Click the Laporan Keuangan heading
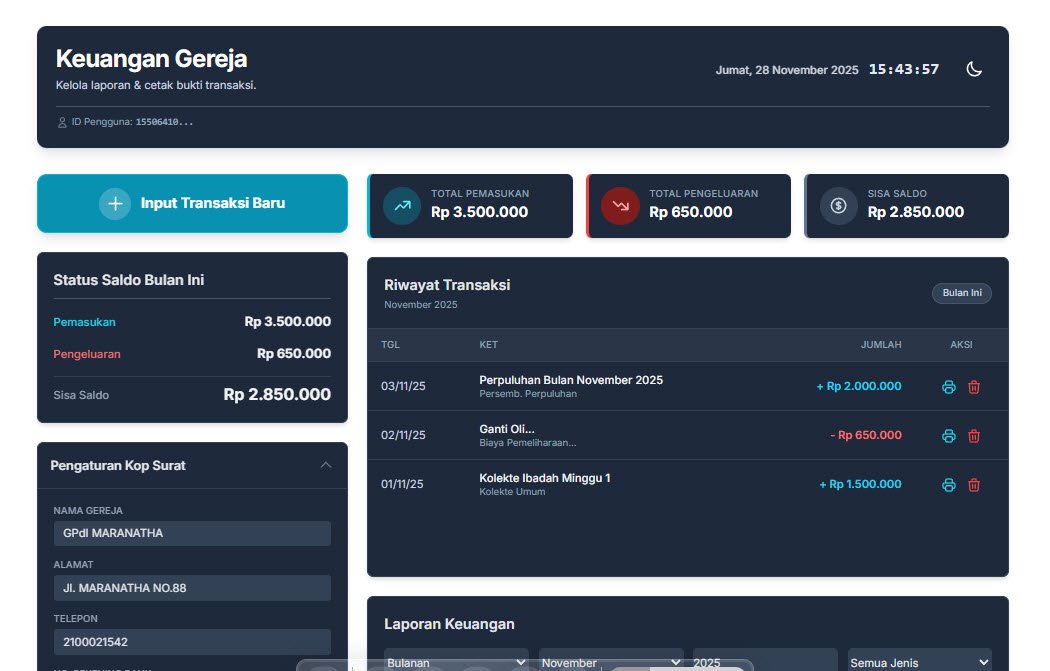The width and height of the screenshot is (1050, 671). 449,624
